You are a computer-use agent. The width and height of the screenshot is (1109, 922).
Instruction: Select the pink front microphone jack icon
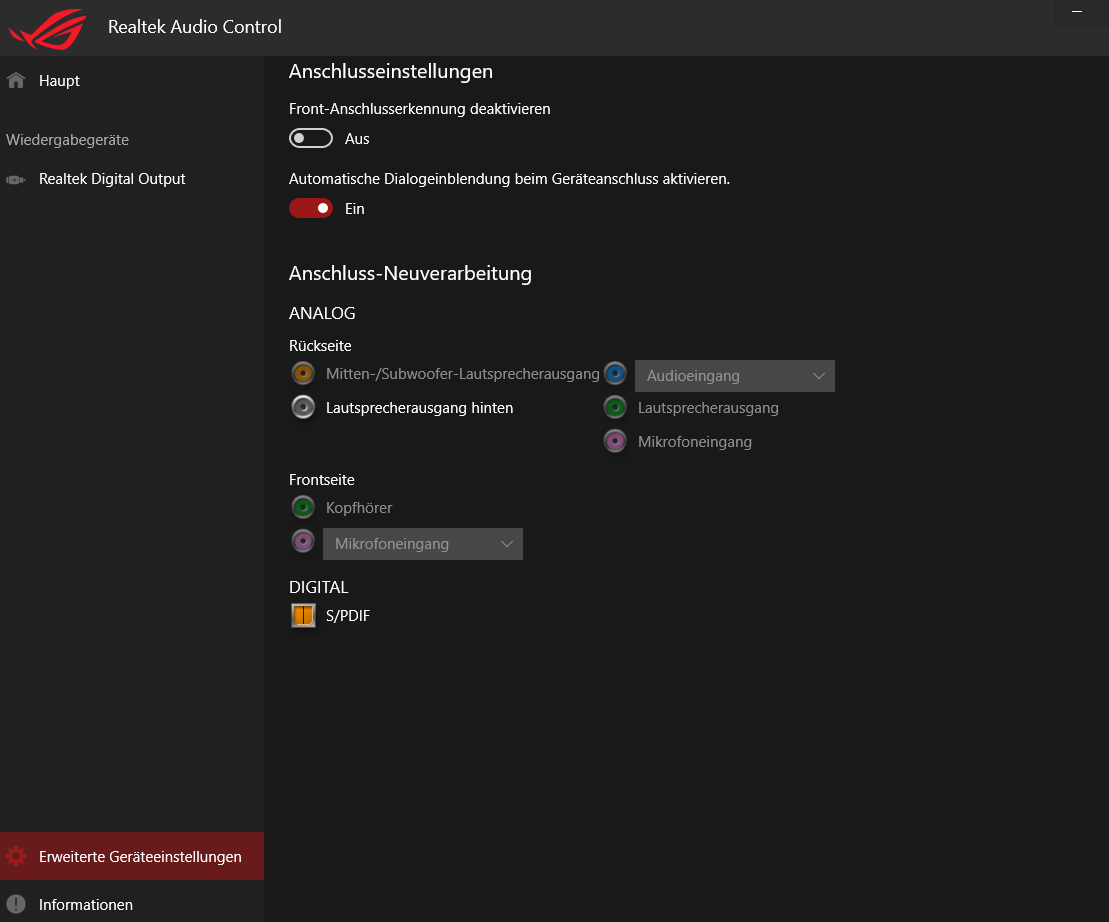(x=303, y=541)
